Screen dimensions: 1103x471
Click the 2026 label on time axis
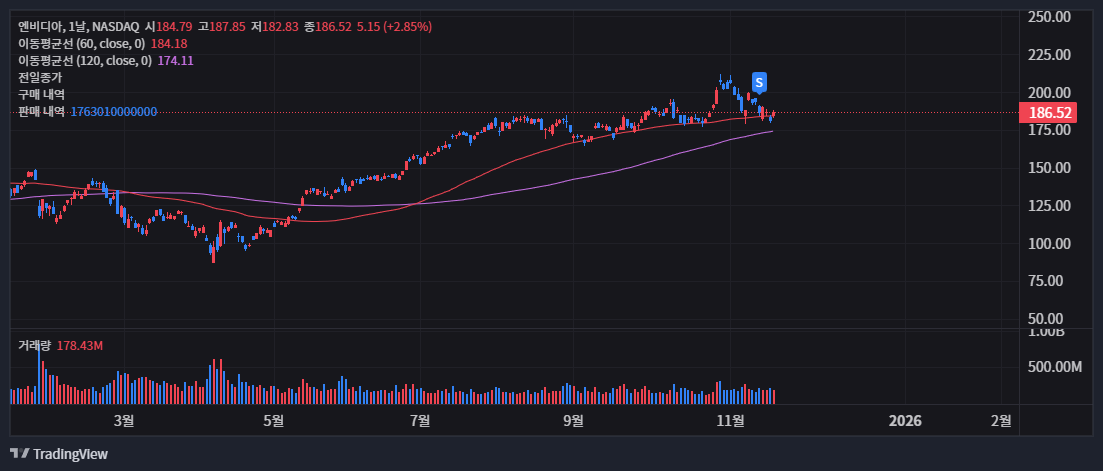(x=905, y=421)
